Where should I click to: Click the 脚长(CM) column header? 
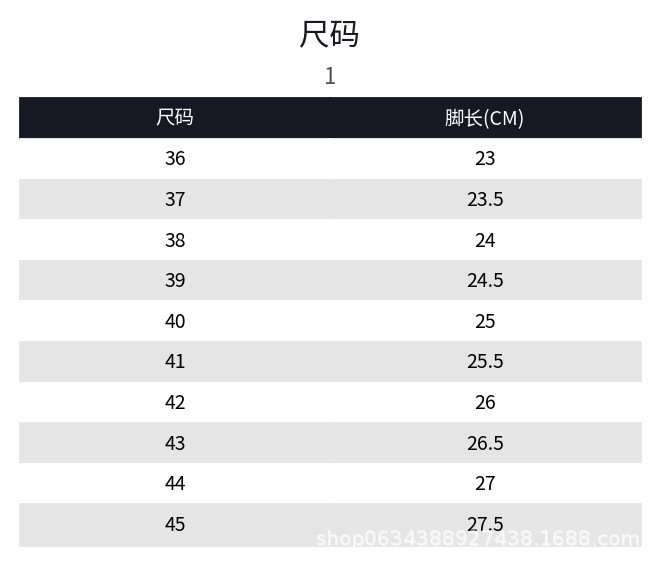(485, 117)
